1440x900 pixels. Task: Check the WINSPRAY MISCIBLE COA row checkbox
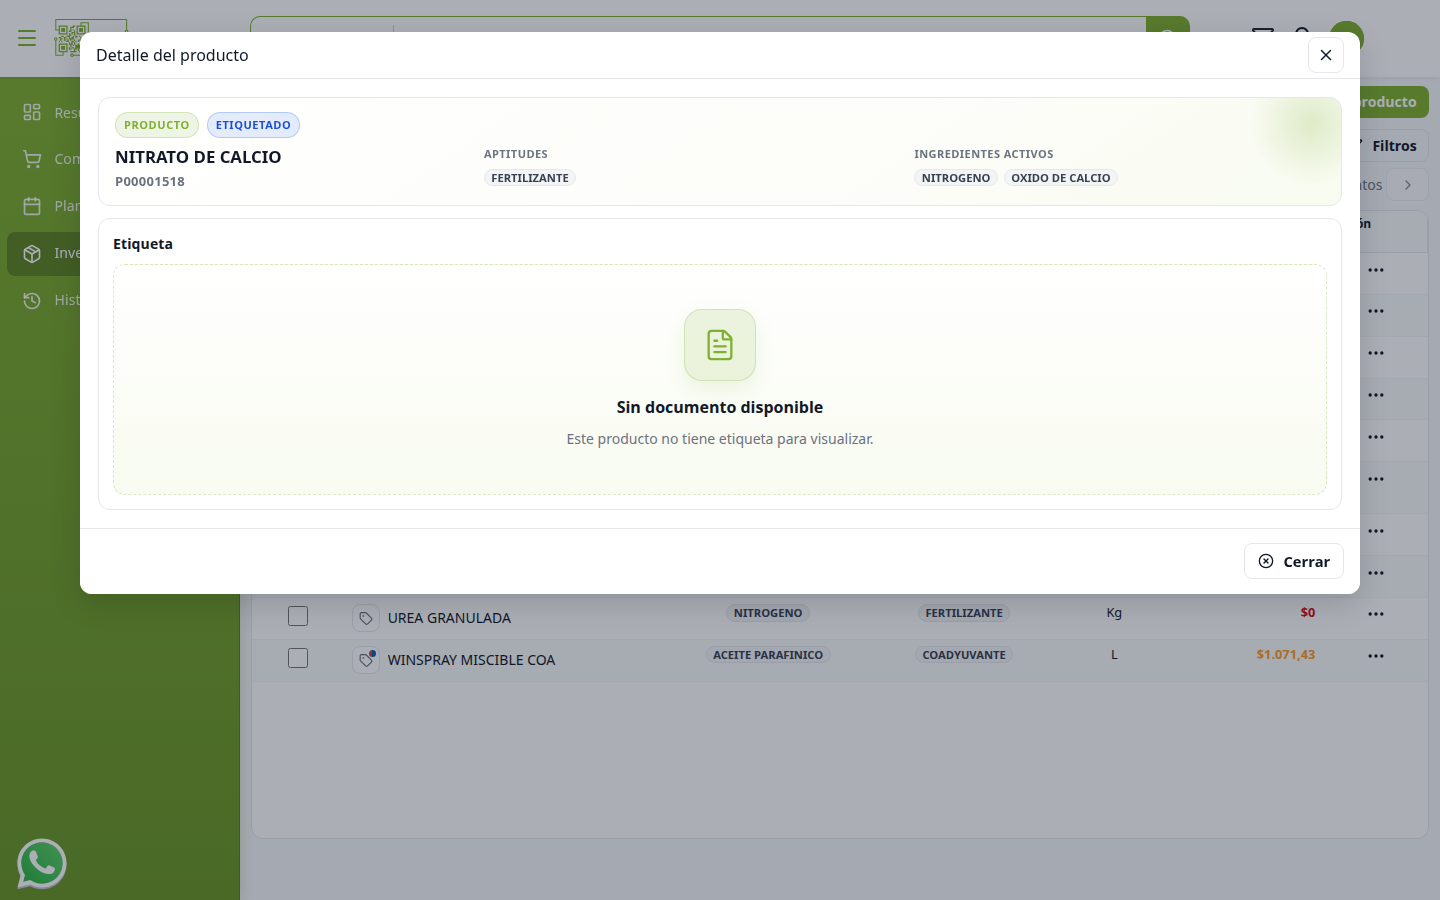pyautogui.click(x=298, y=658)
